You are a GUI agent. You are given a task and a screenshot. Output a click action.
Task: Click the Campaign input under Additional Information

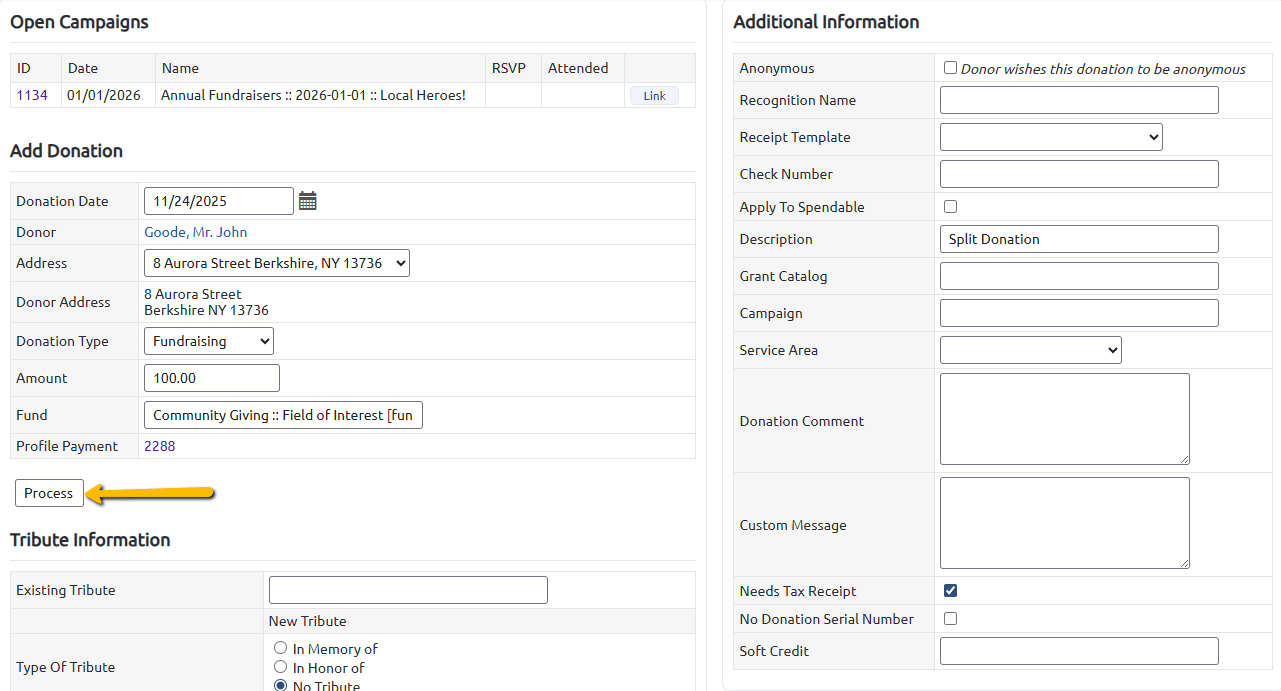1079,313
